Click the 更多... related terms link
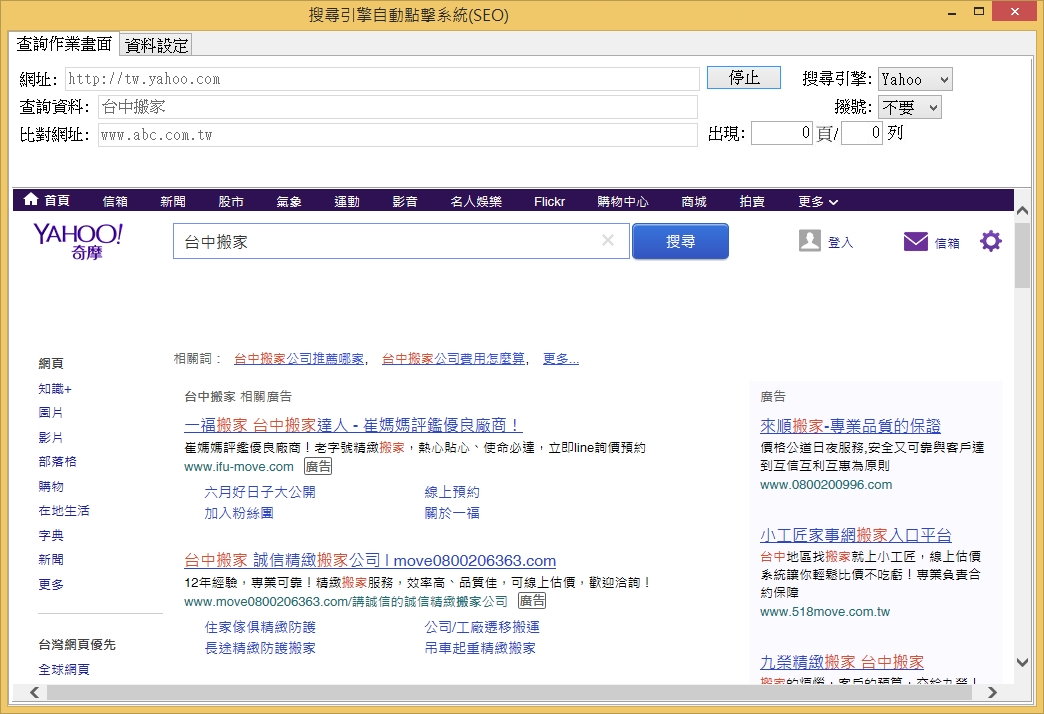Image resolution: width=1044 pixels, height=714 pixels. (561, 359)
